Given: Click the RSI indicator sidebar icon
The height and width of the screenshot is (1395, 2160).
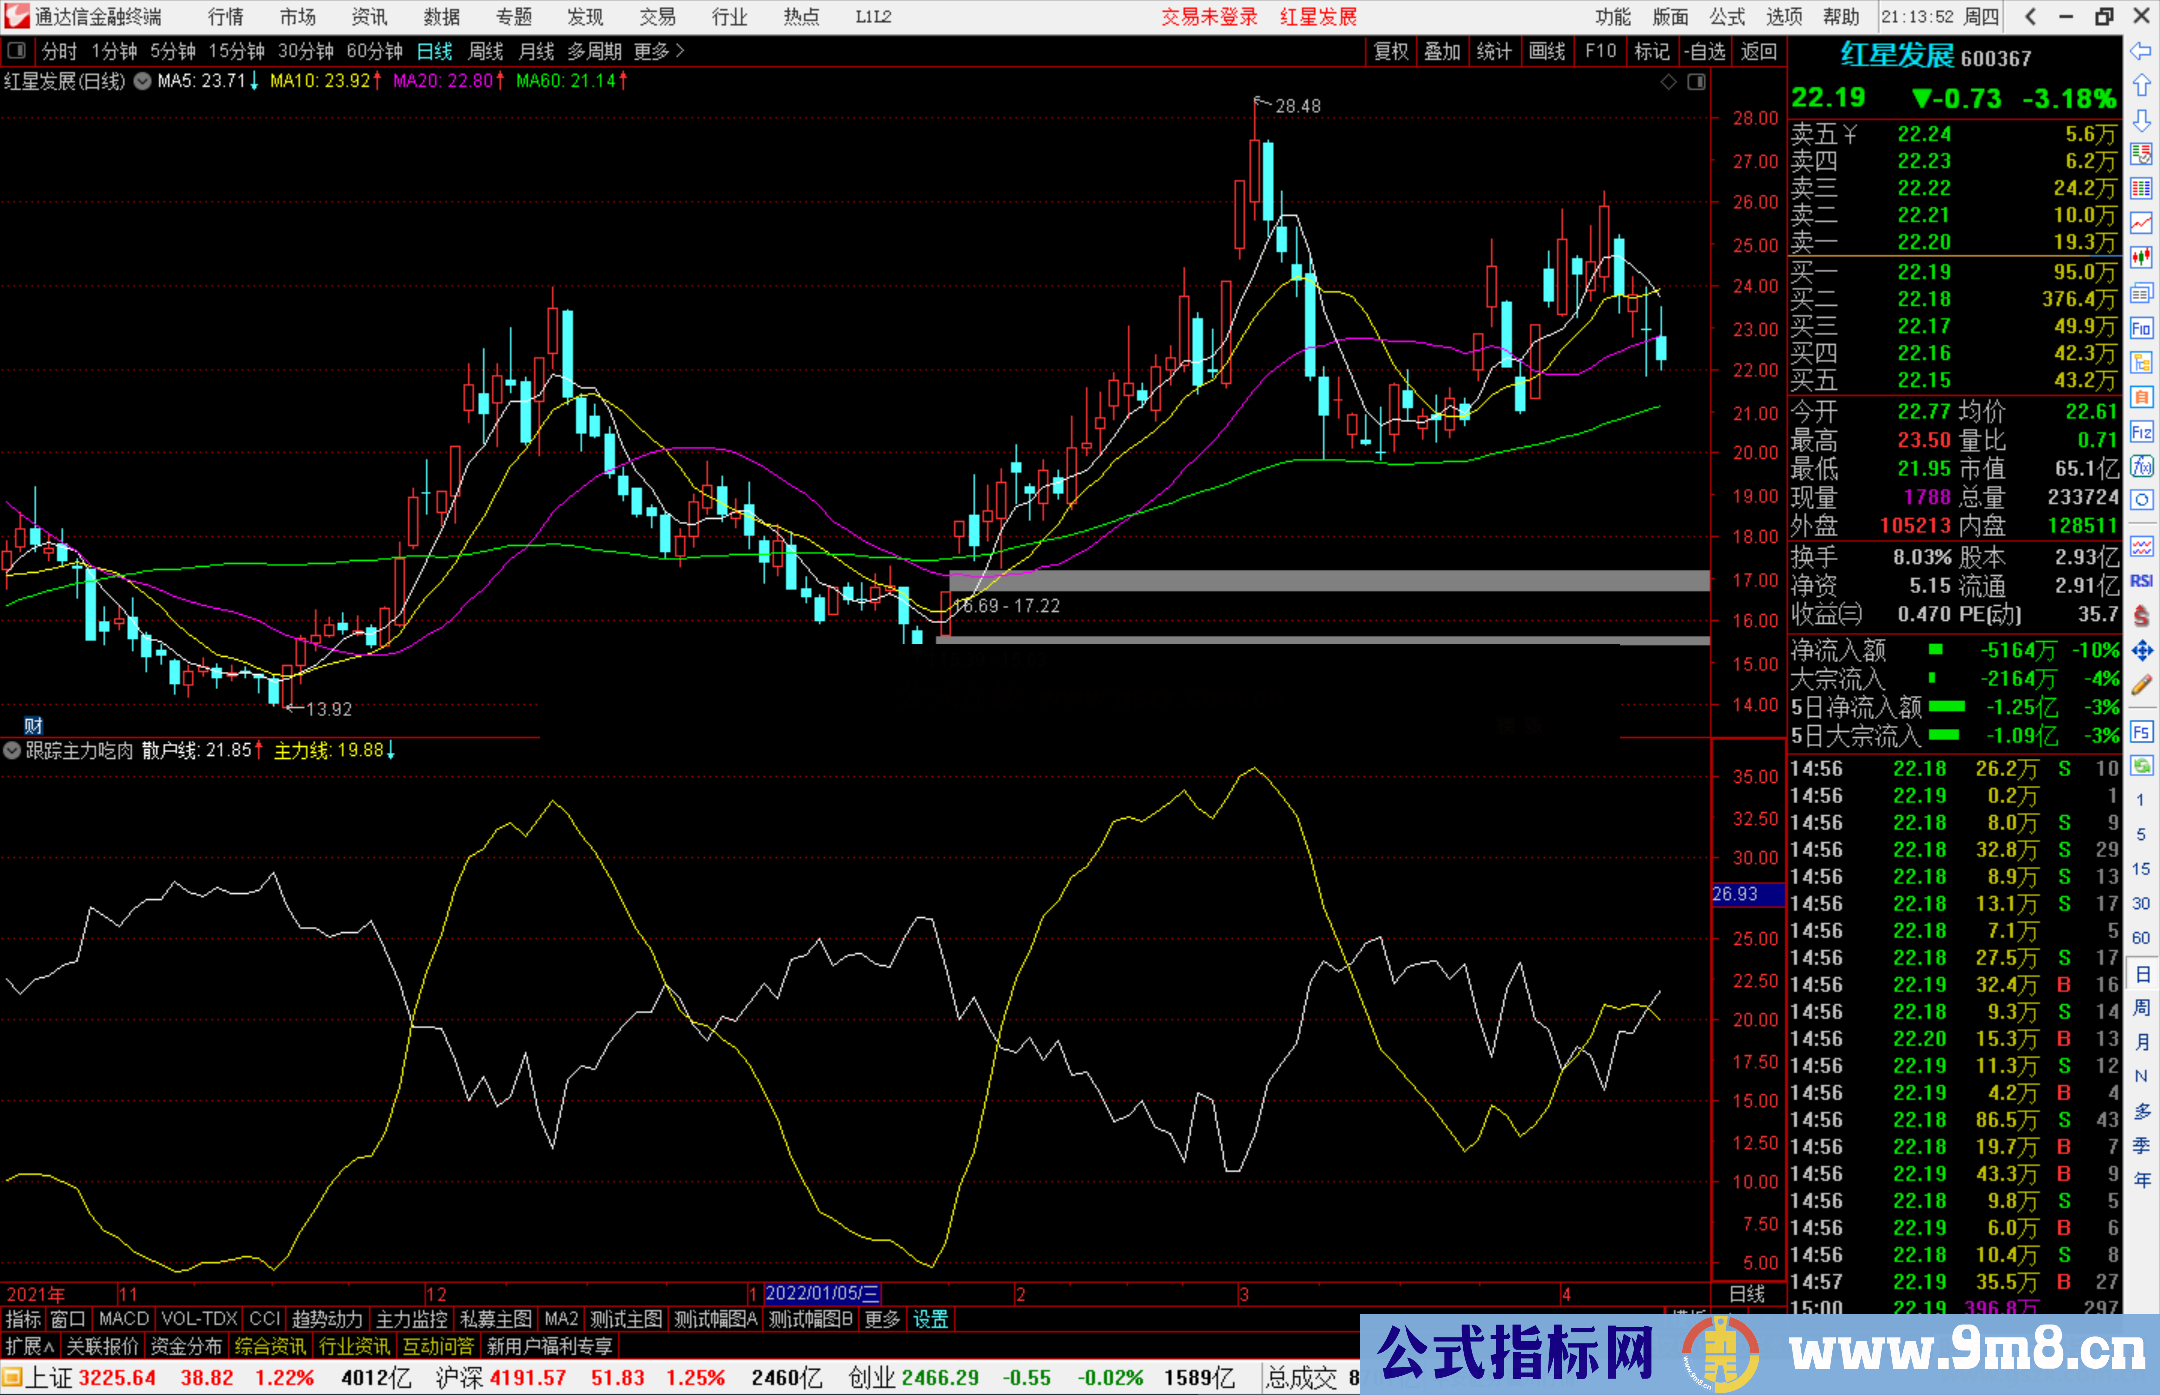Looking at the screenshot, I should 2141,581.
